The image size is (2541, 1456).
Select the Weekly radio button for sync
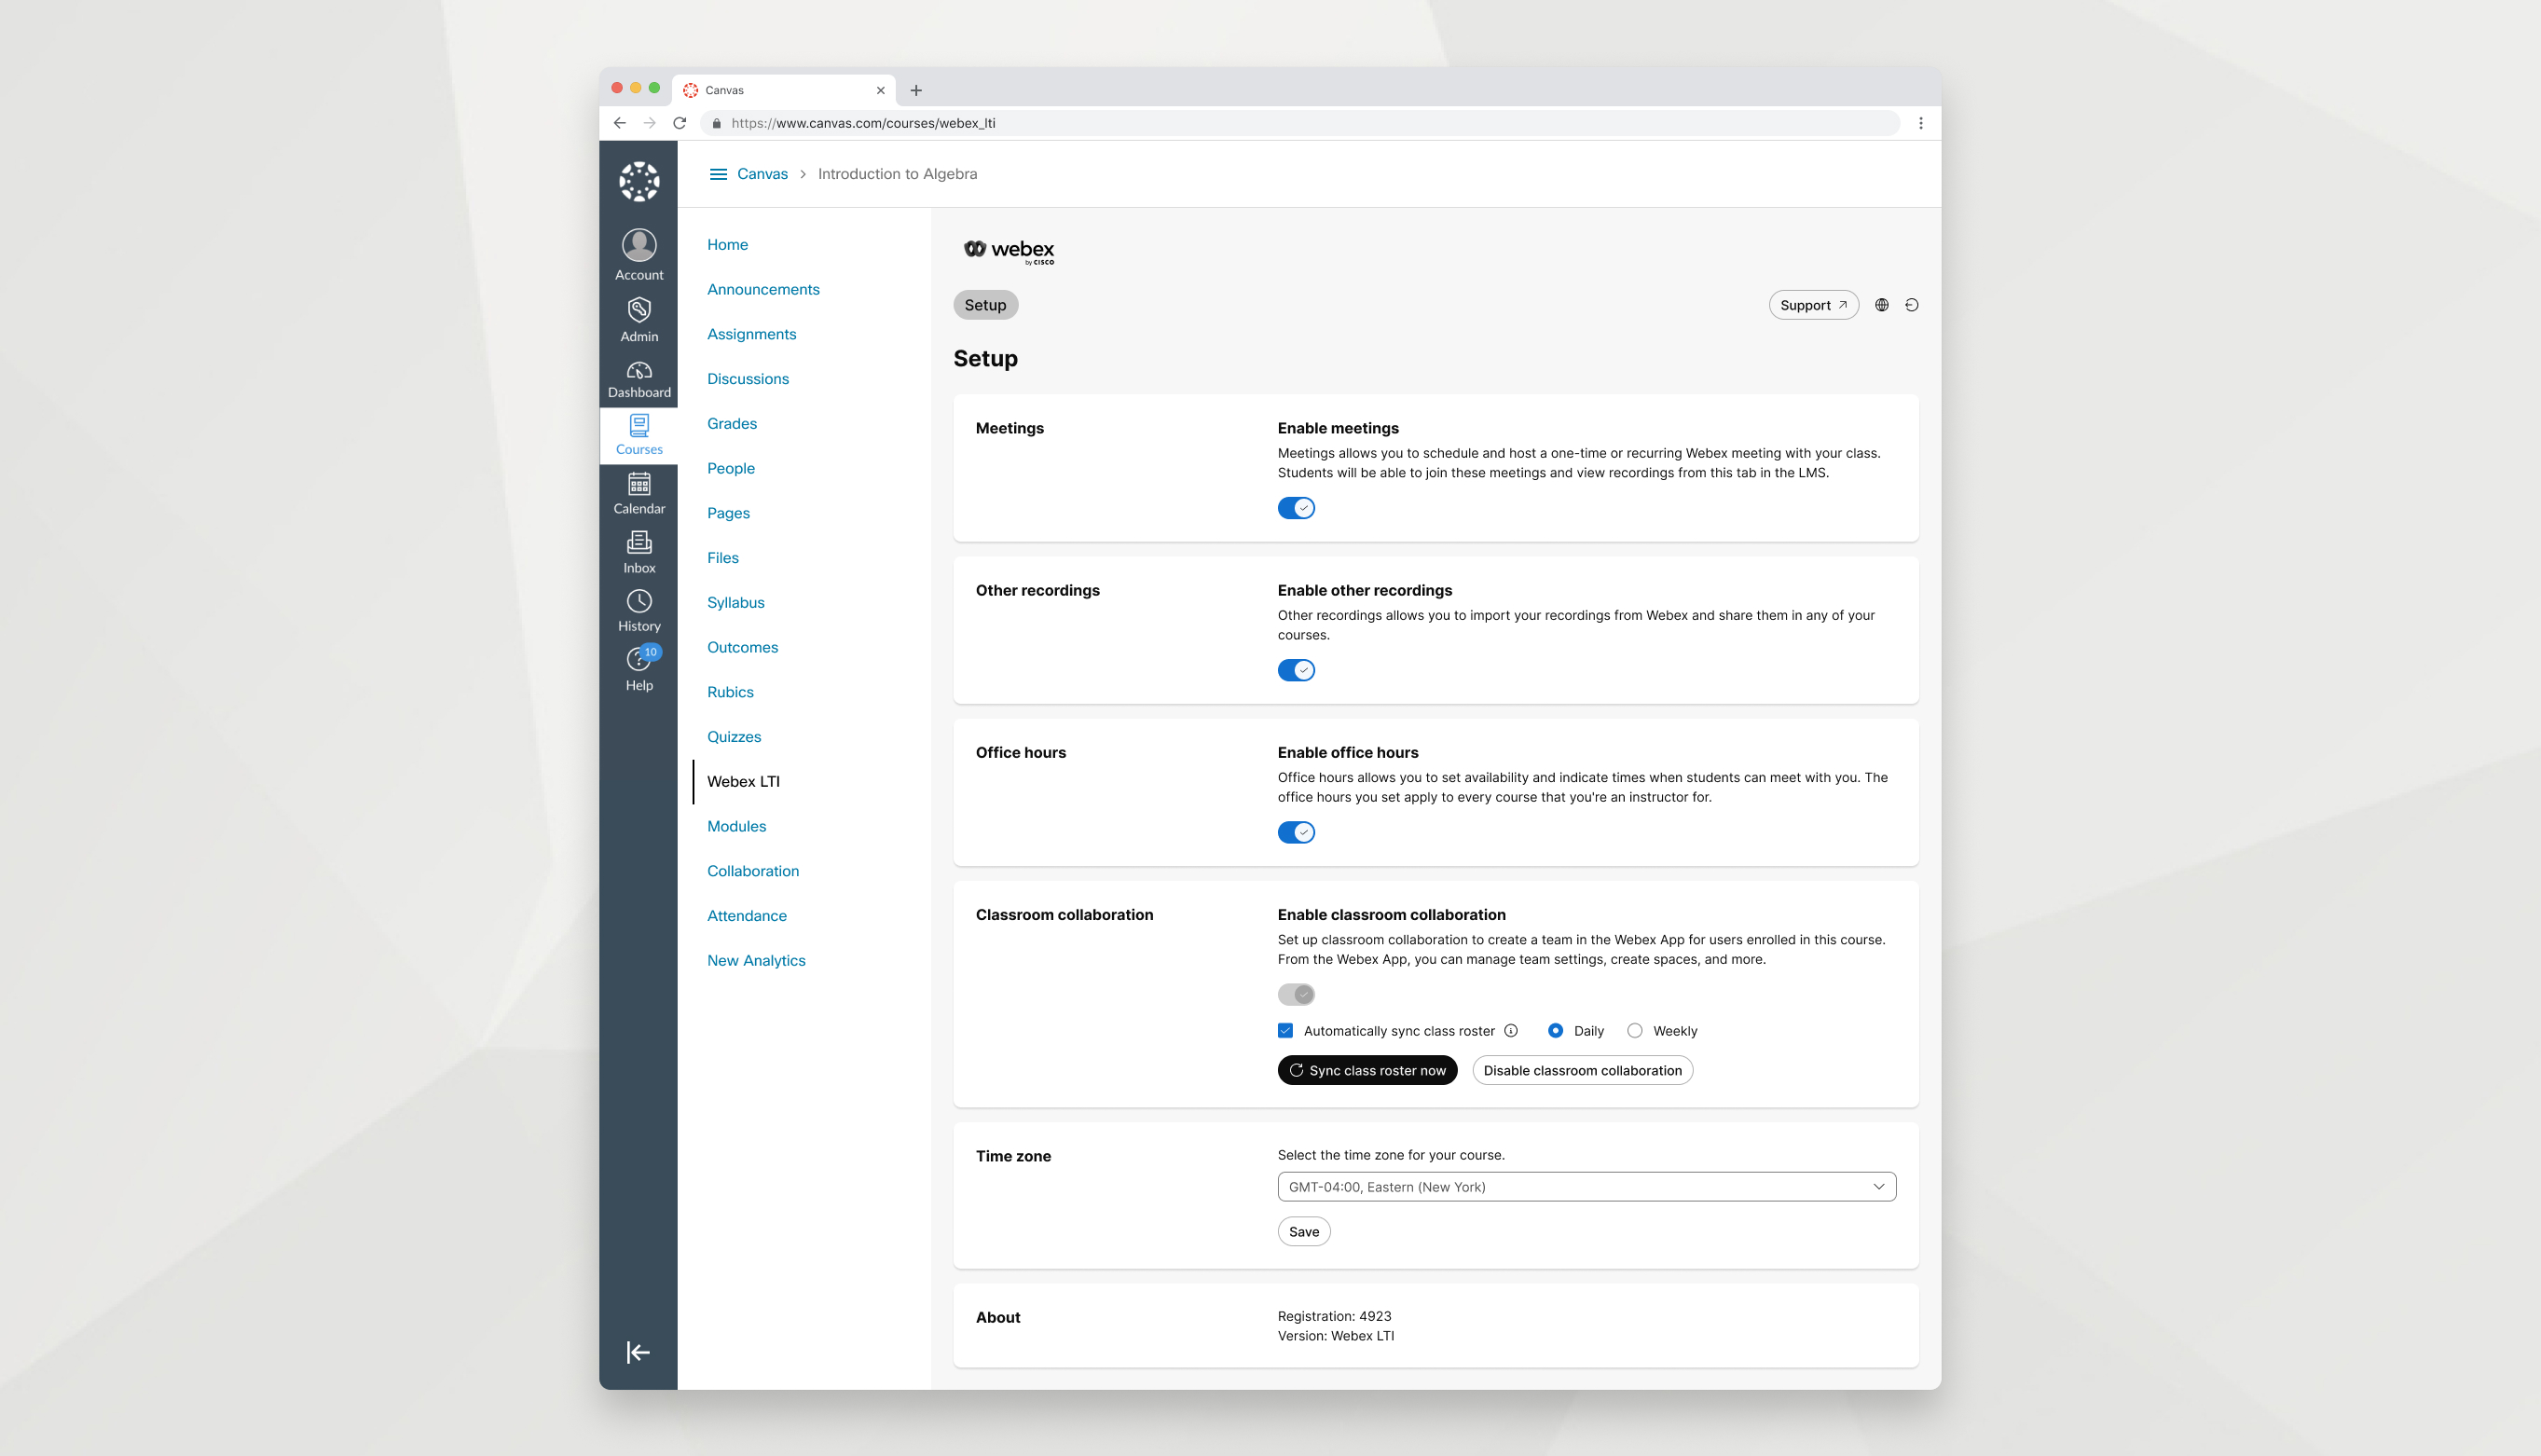tap(1633, 1030)
